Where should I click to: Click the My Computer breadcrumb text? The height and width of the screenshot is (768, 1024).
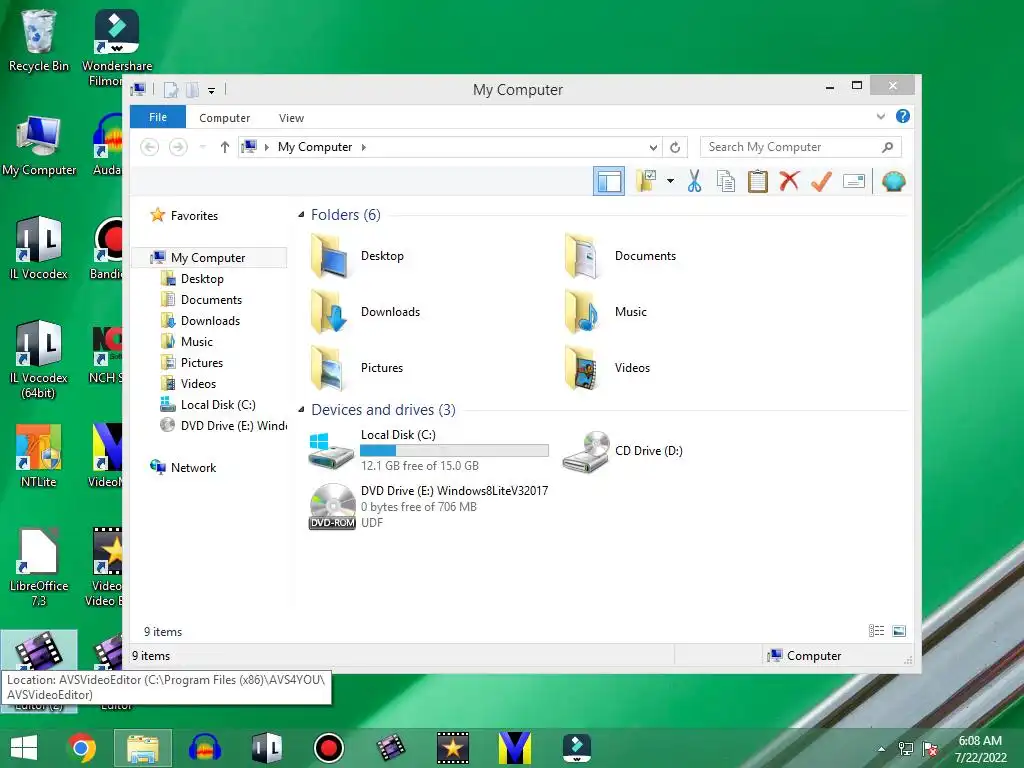[x=315, y=147]
